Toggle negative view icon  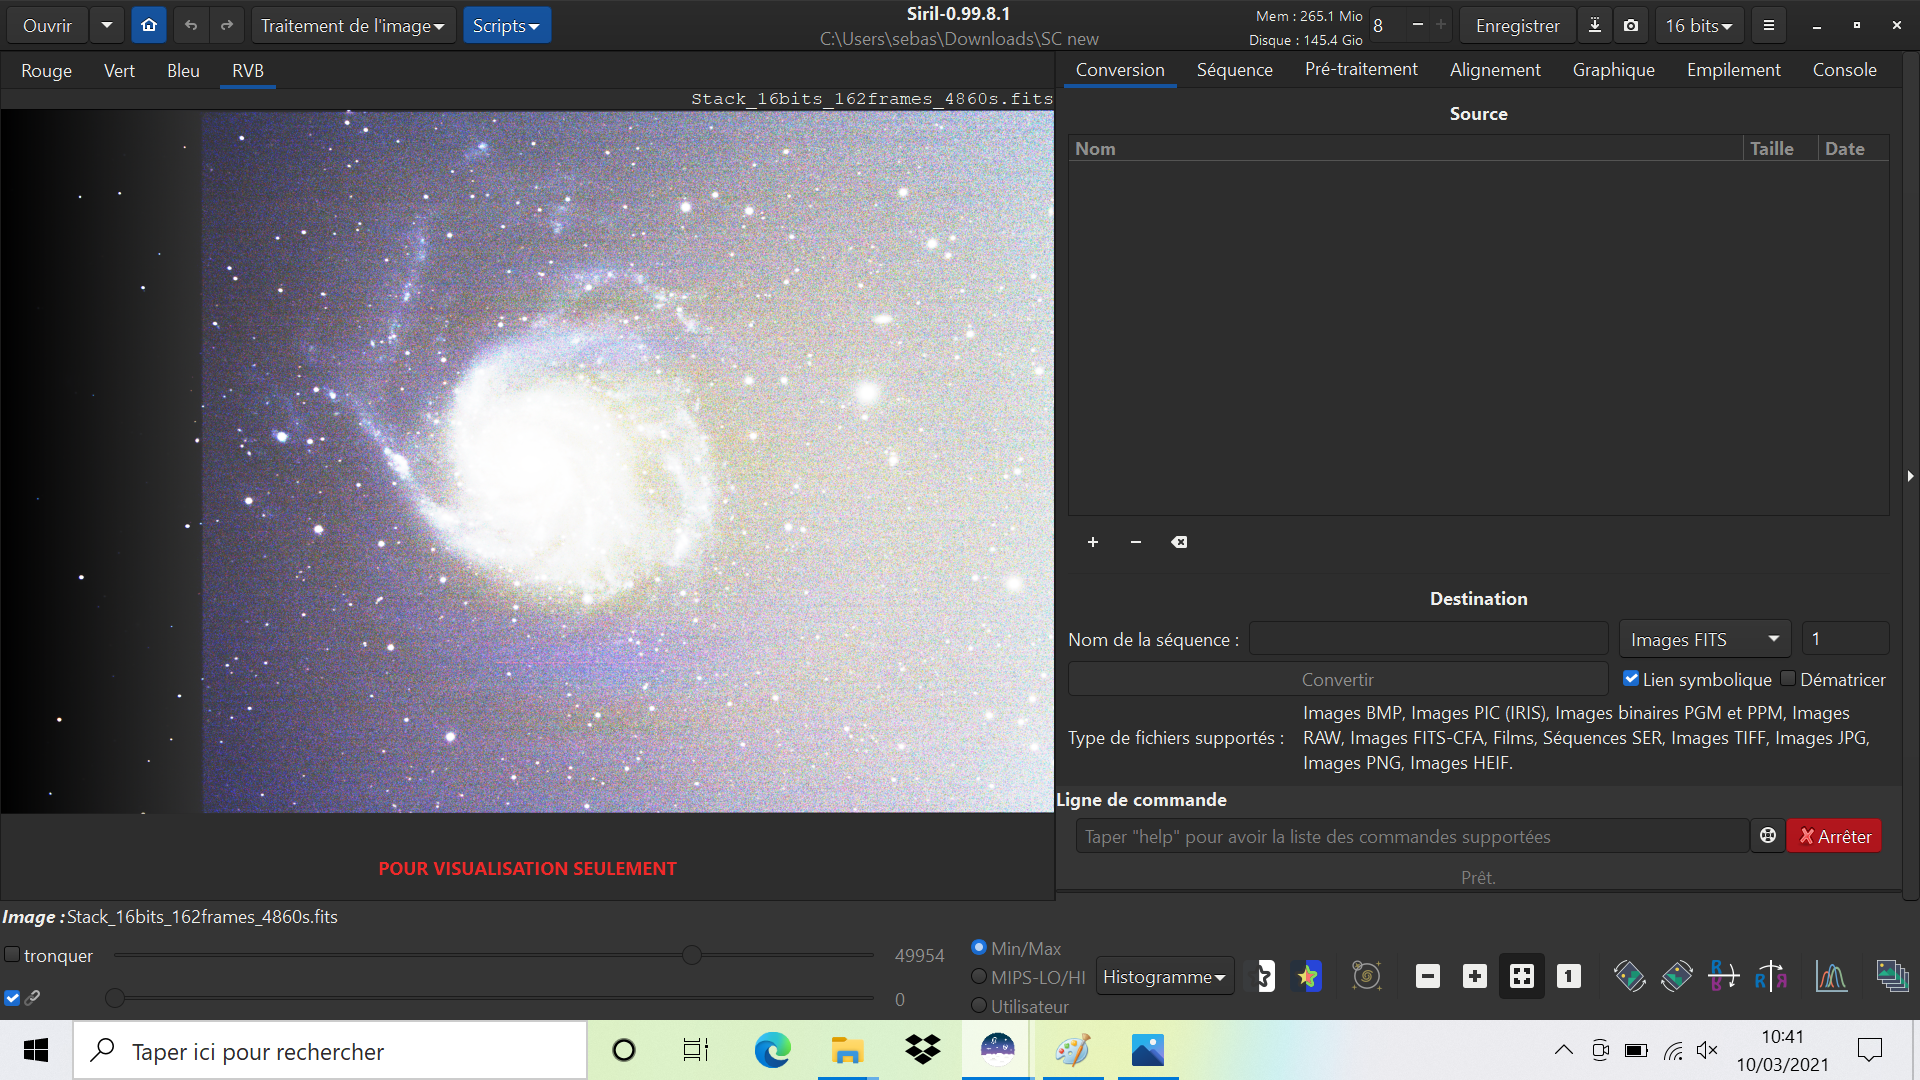pos(1265,976)
